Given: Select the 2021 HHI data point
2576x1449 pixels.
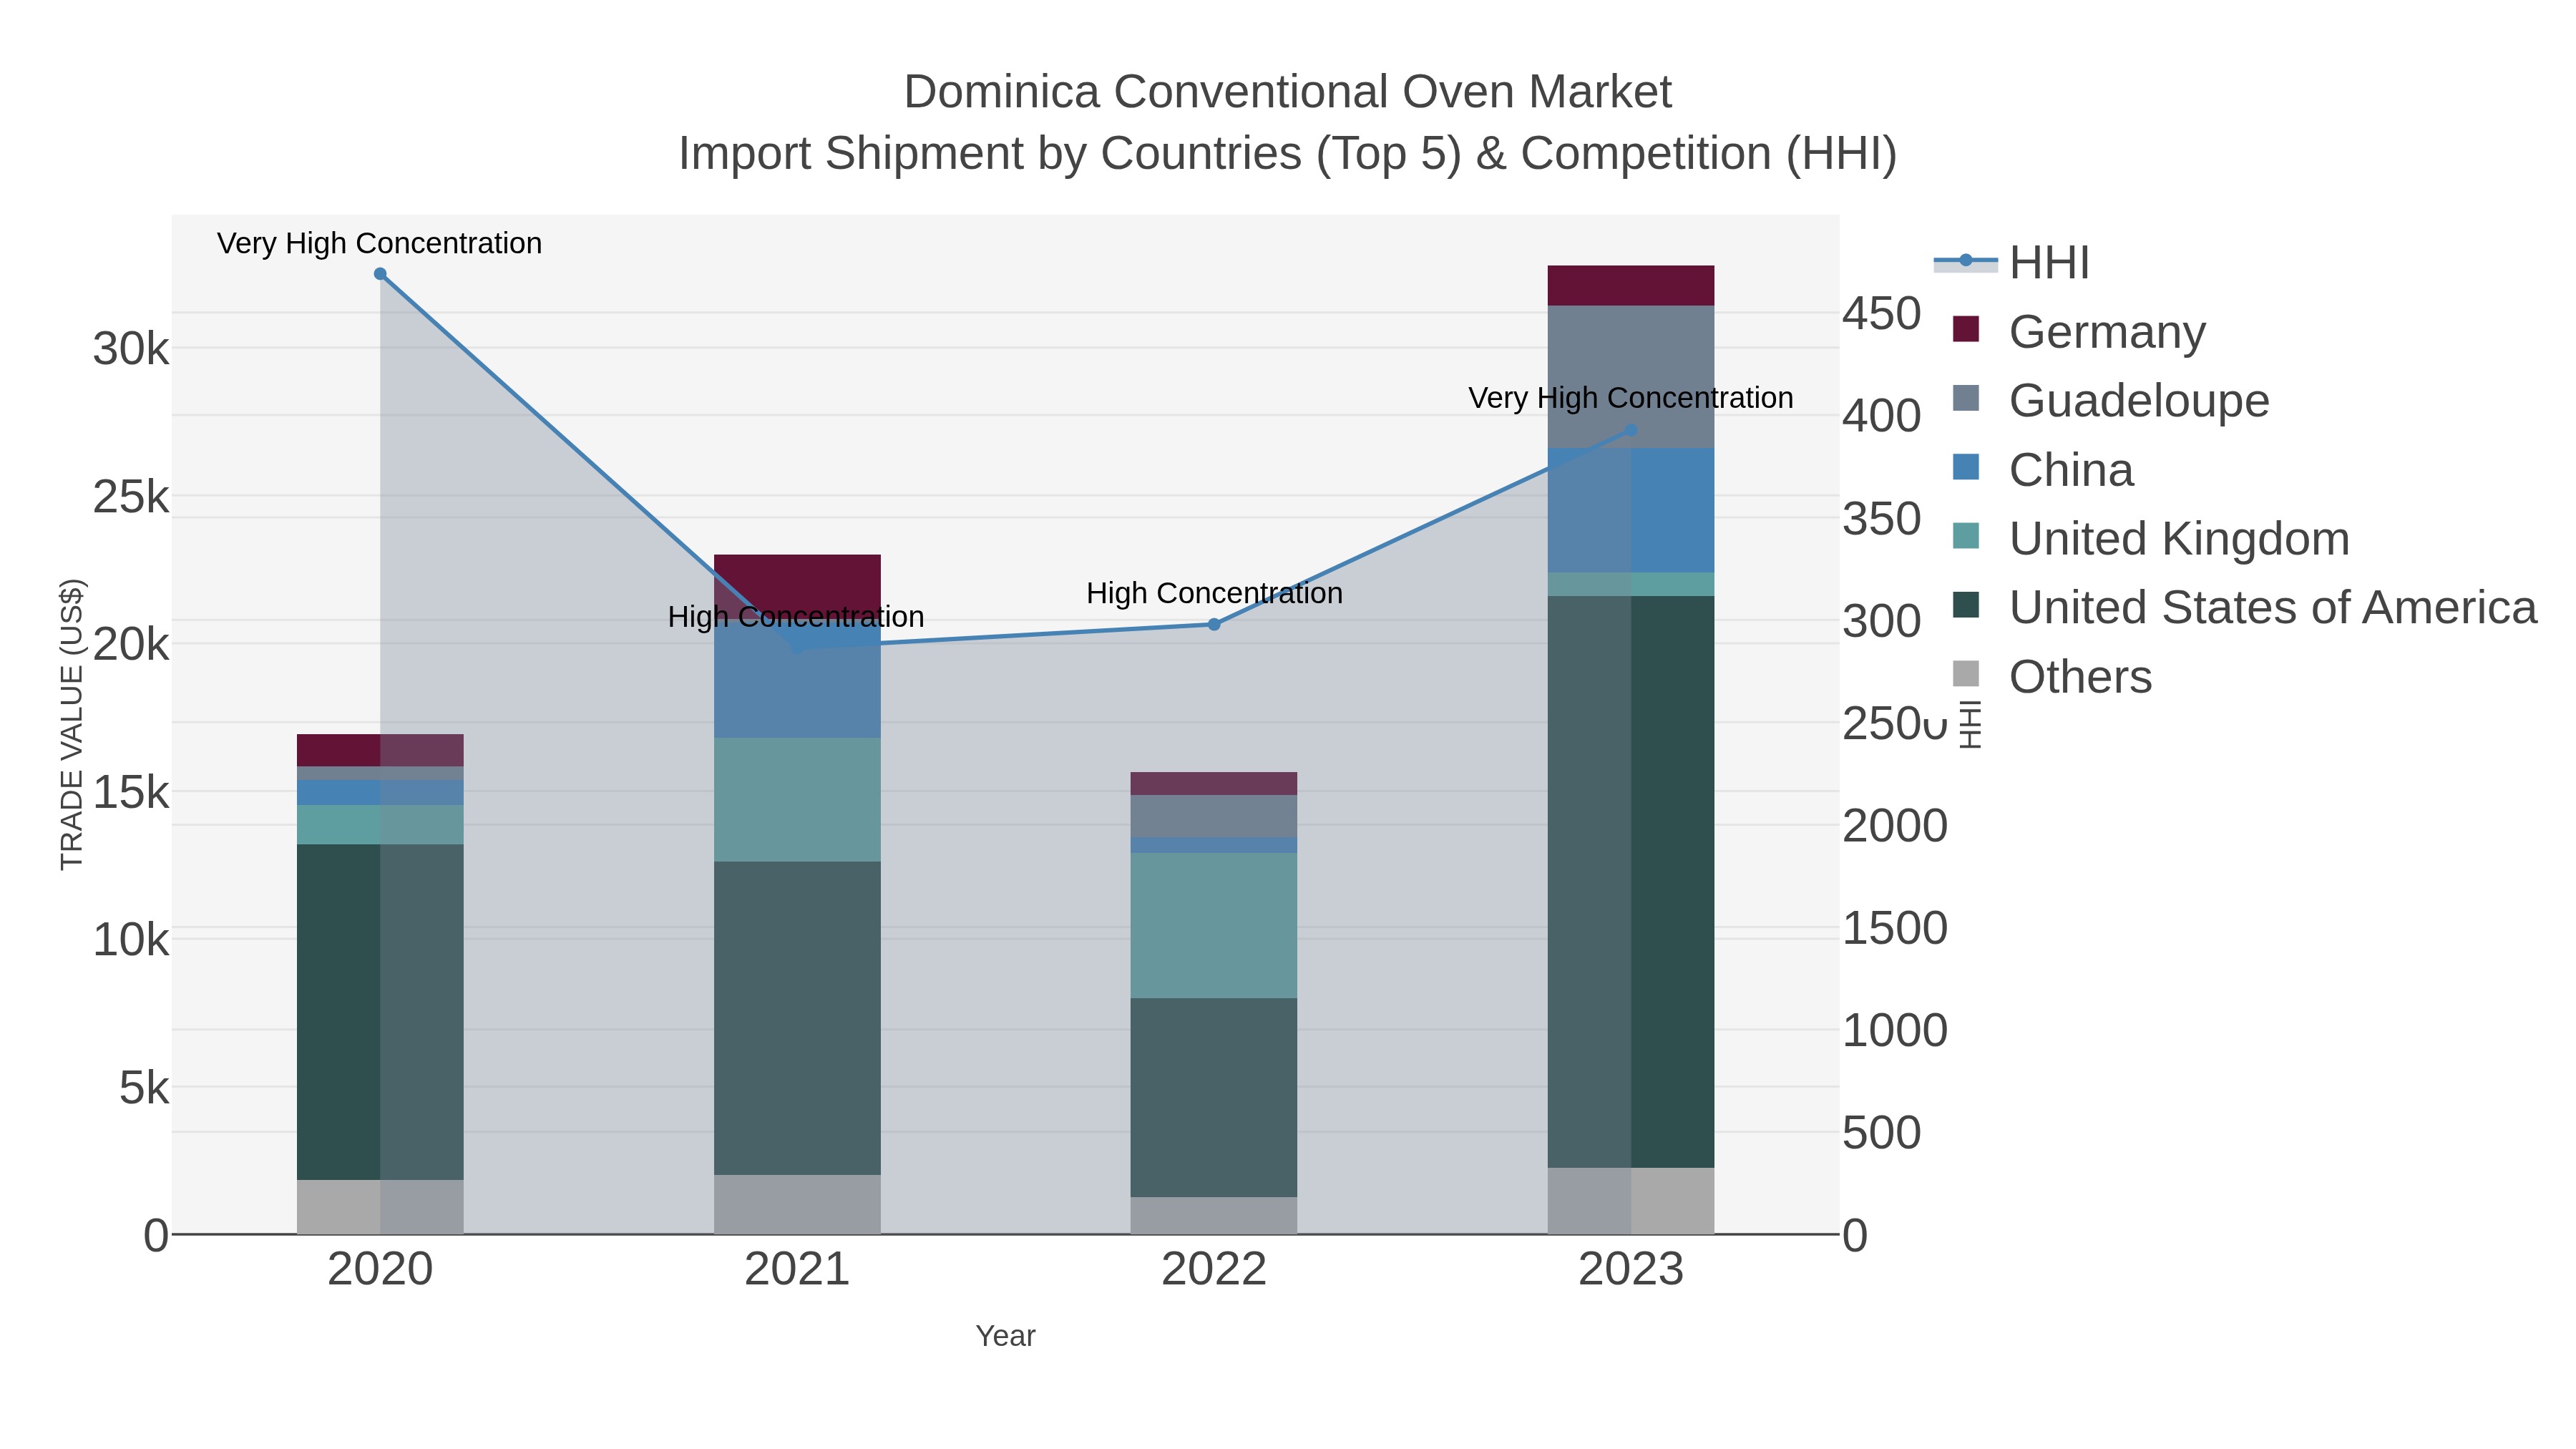Looking at the screenshot, I should point(797,647).
